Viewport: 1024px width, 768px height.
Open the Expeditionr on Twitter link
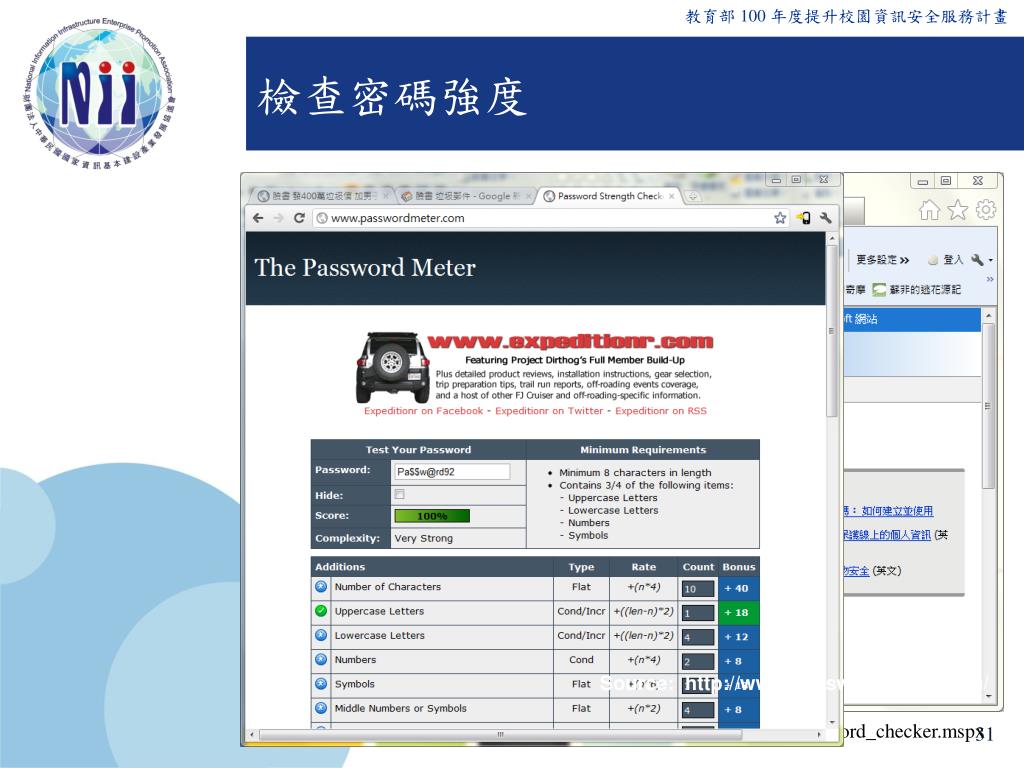click(x=549, y=411)
